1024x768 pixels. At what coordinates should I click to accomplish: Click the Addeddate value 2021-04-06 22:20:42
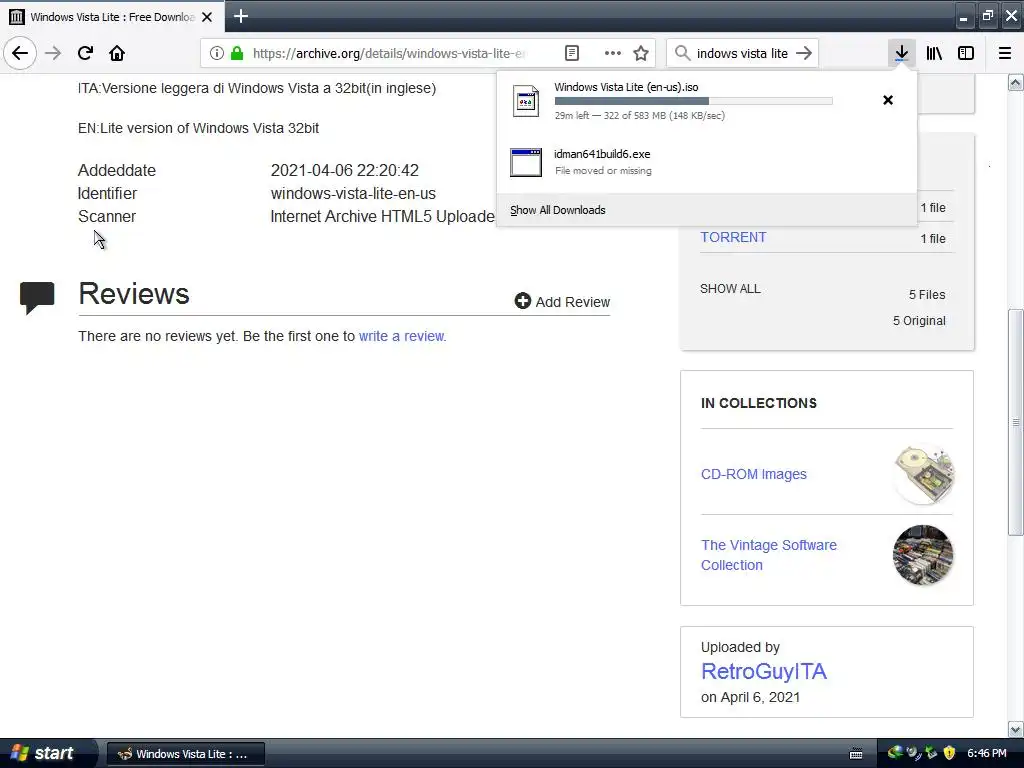click(345, 170)
